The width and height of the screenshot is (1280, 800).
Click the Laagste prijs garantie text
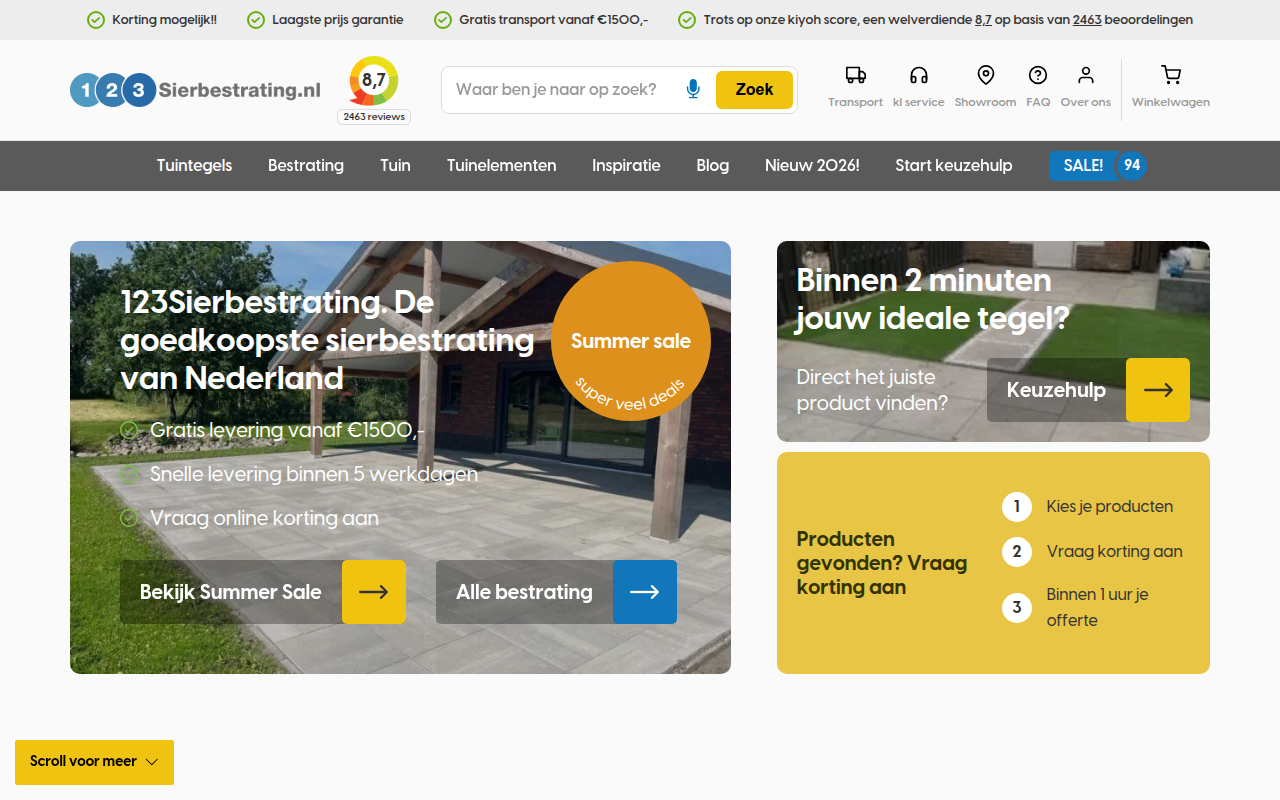pyautogui.click(x=338, y=20)
